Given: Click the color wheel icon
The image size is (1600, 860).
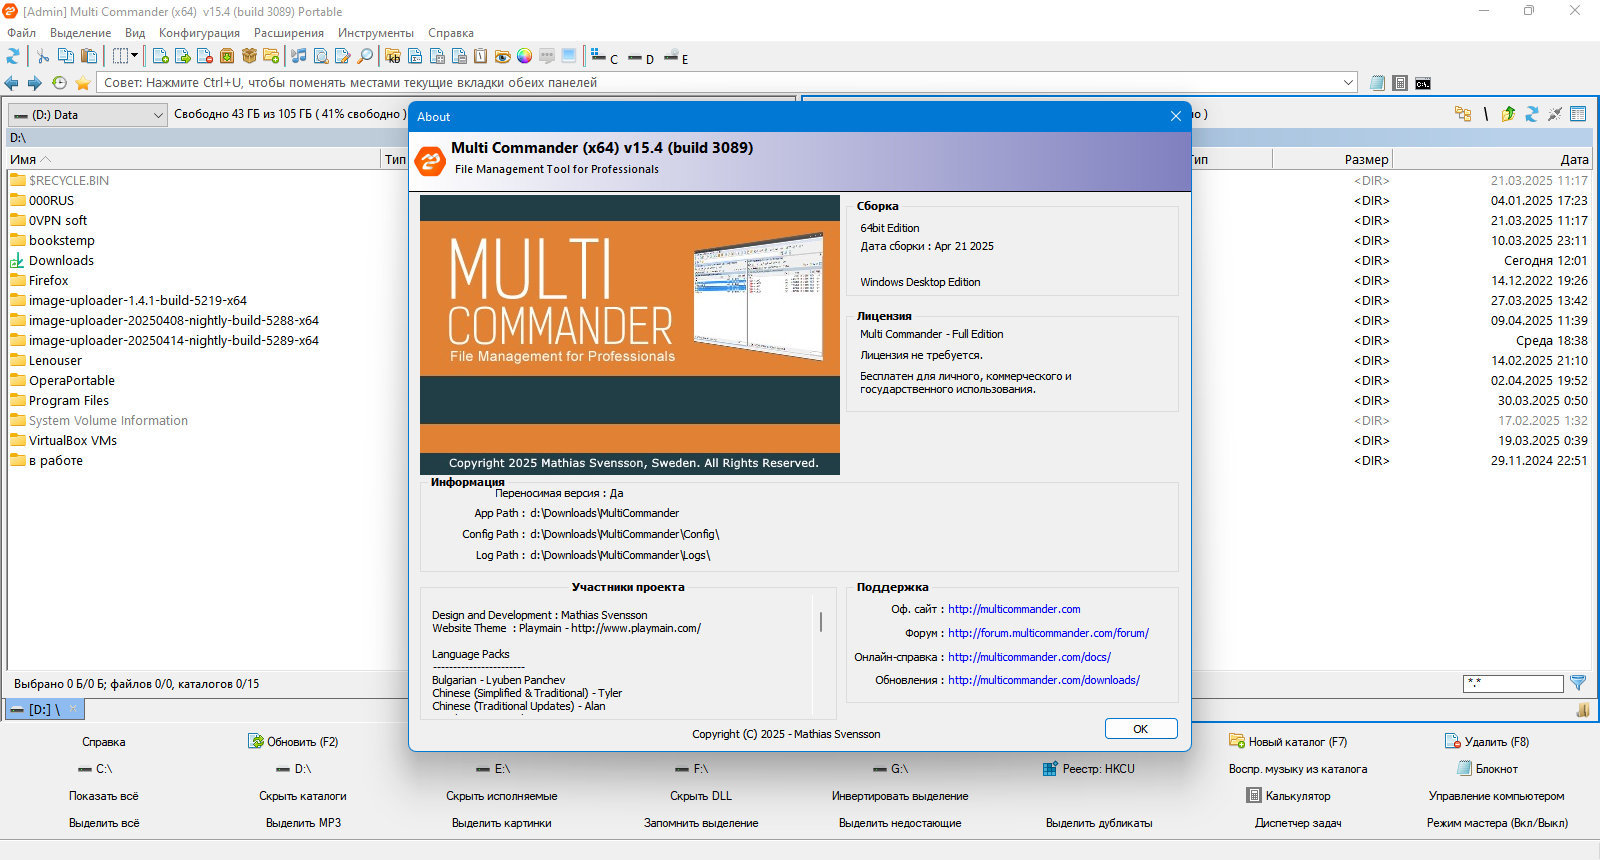Looking at the screenshot, I should (524, 56).
